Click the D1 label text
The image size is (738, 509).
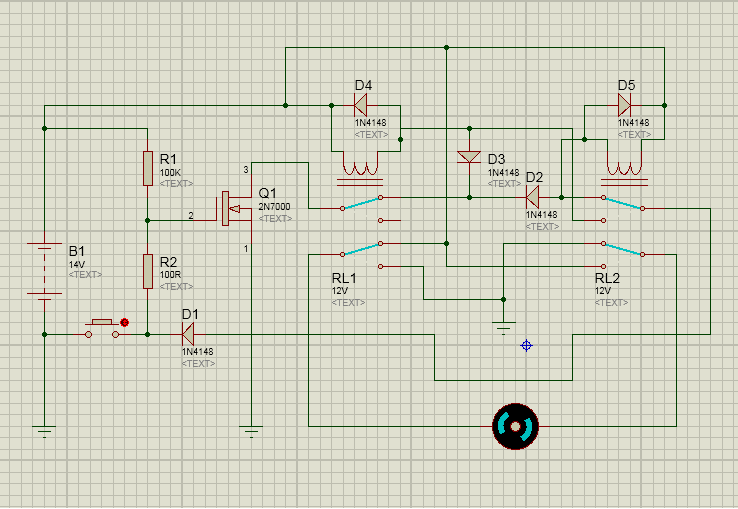[x=190, y=314]
